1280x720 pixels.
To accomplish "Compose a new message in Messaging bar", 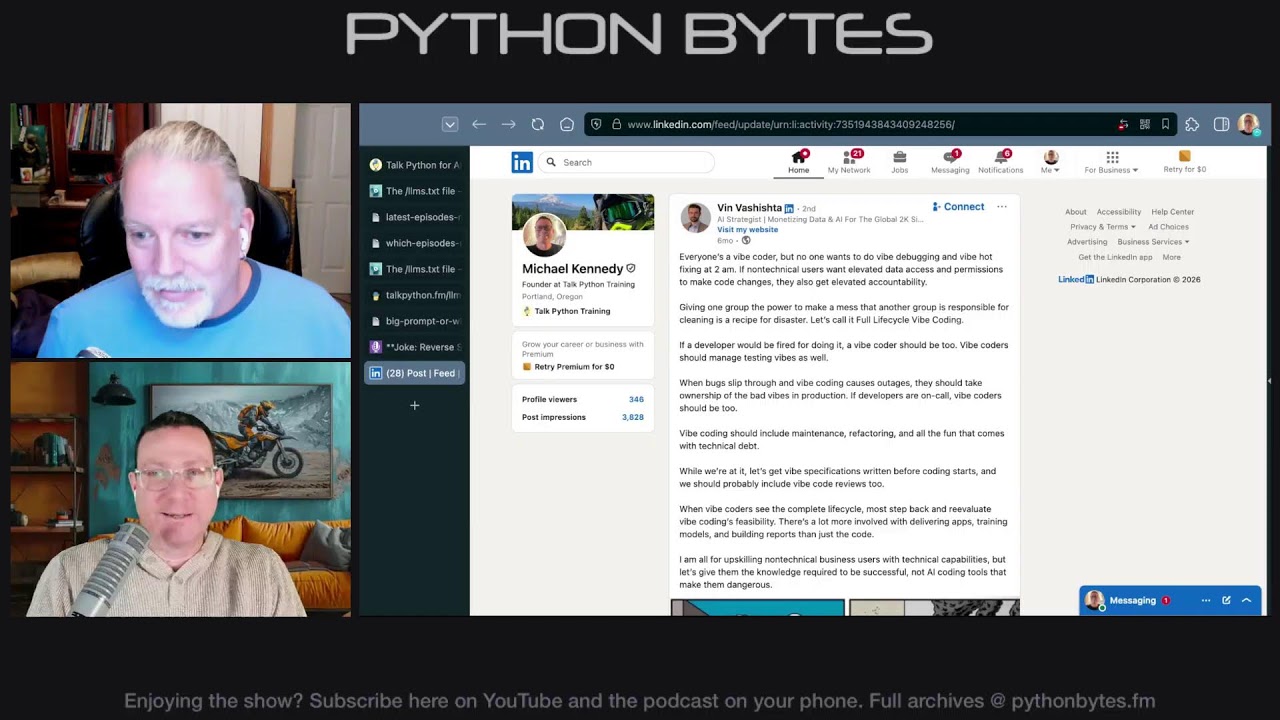I will pos(1226,600).
